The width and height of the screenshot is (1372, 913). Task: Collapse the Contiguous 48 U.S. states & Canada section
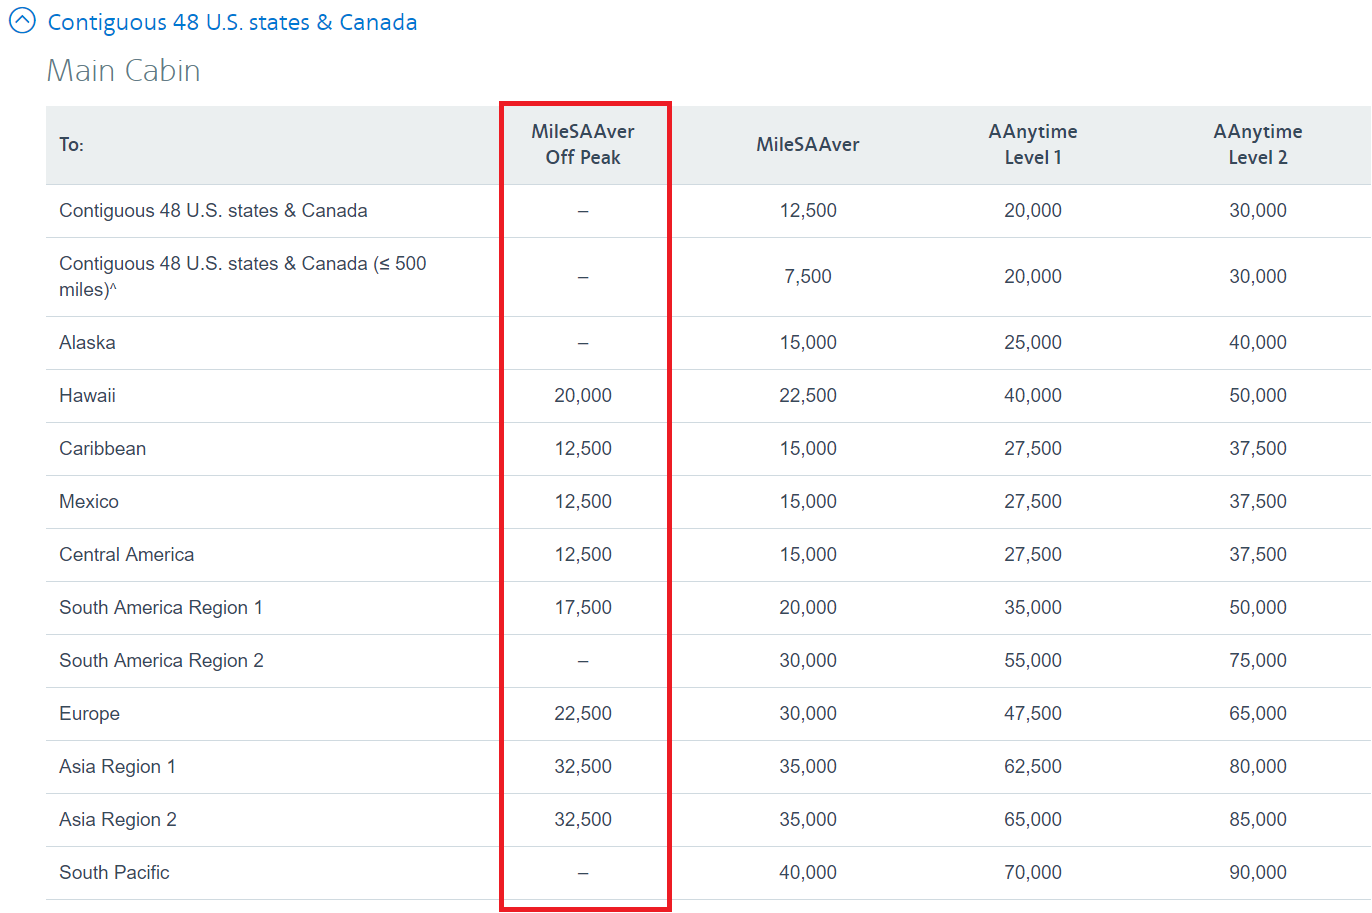click(22, 22)
